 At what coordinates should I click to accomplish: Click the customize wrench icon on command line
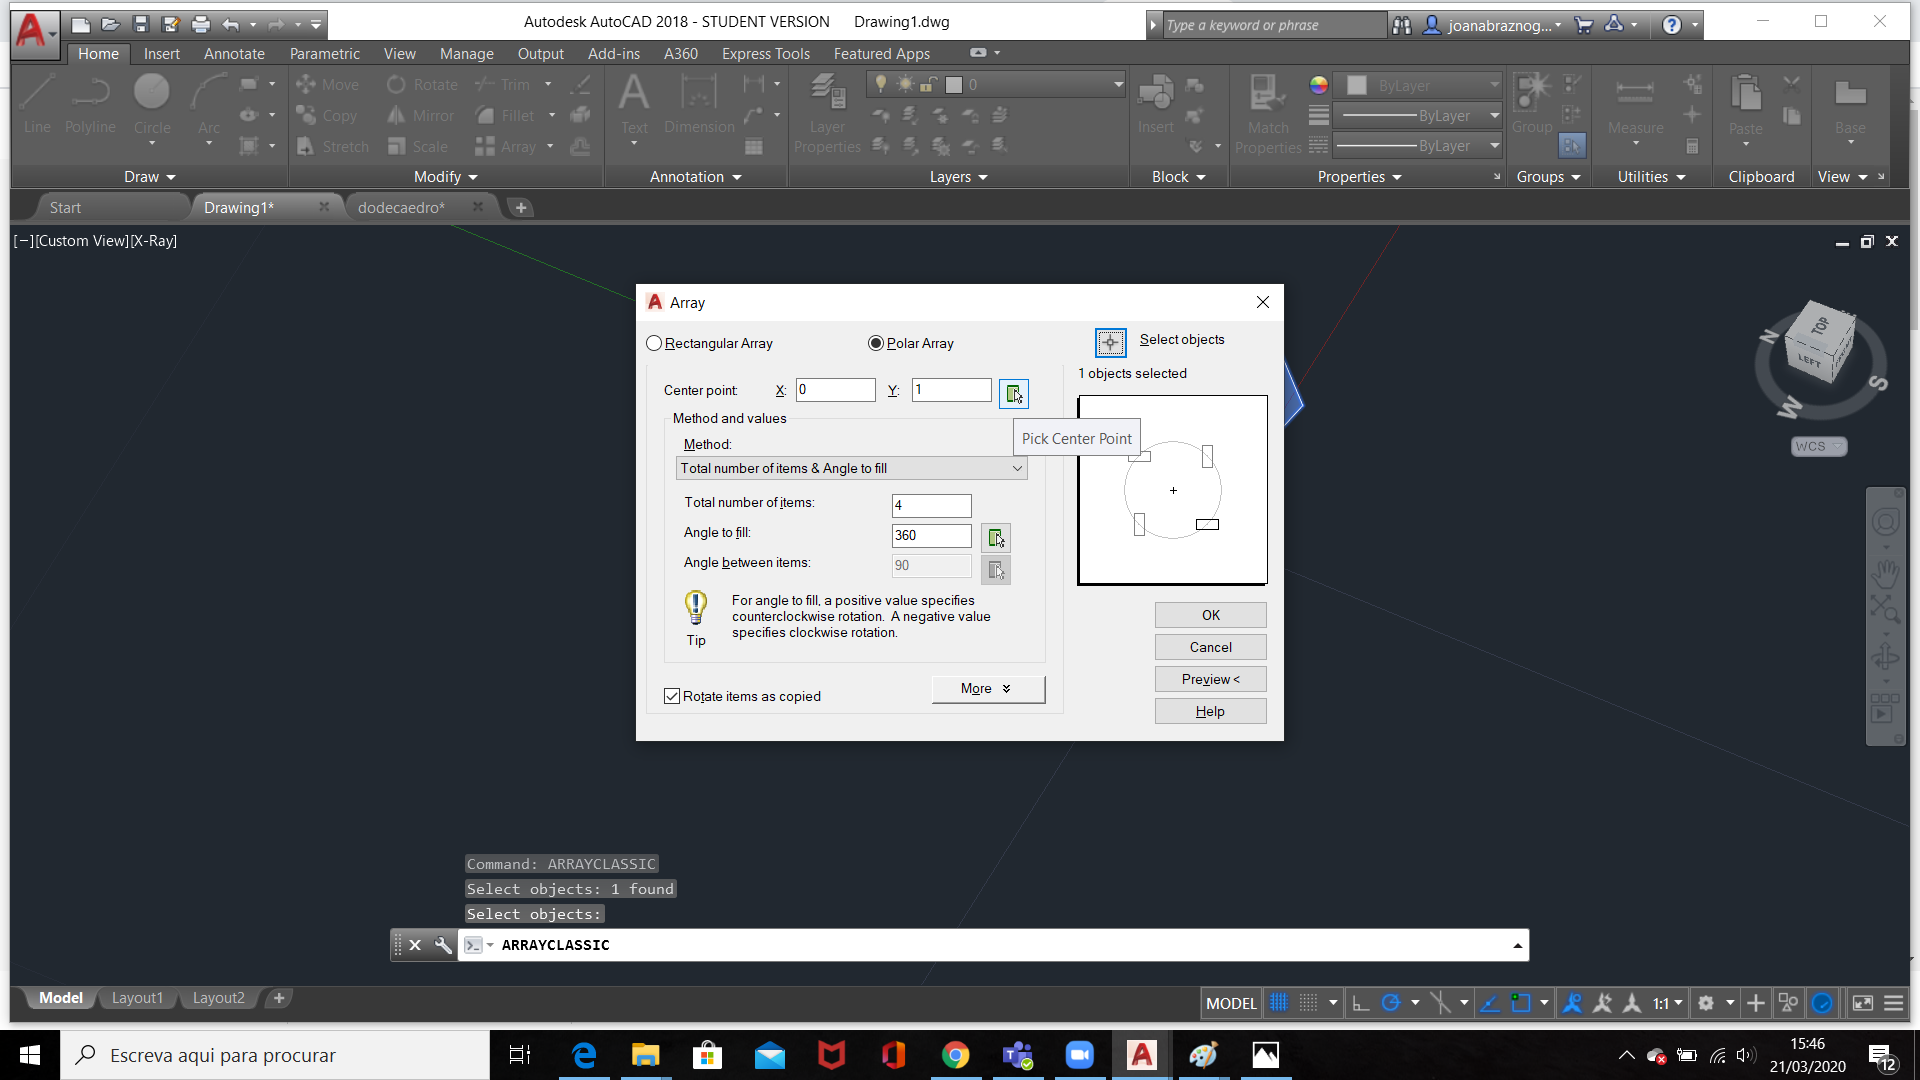tap(443, 945)
